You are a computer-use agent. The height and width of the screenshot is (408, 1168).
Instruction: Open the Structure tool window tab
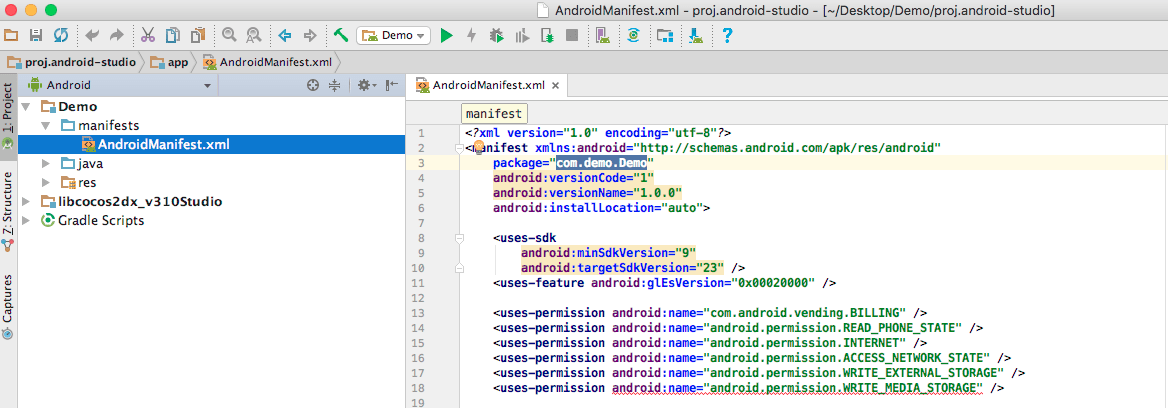[x=8, y=208]
